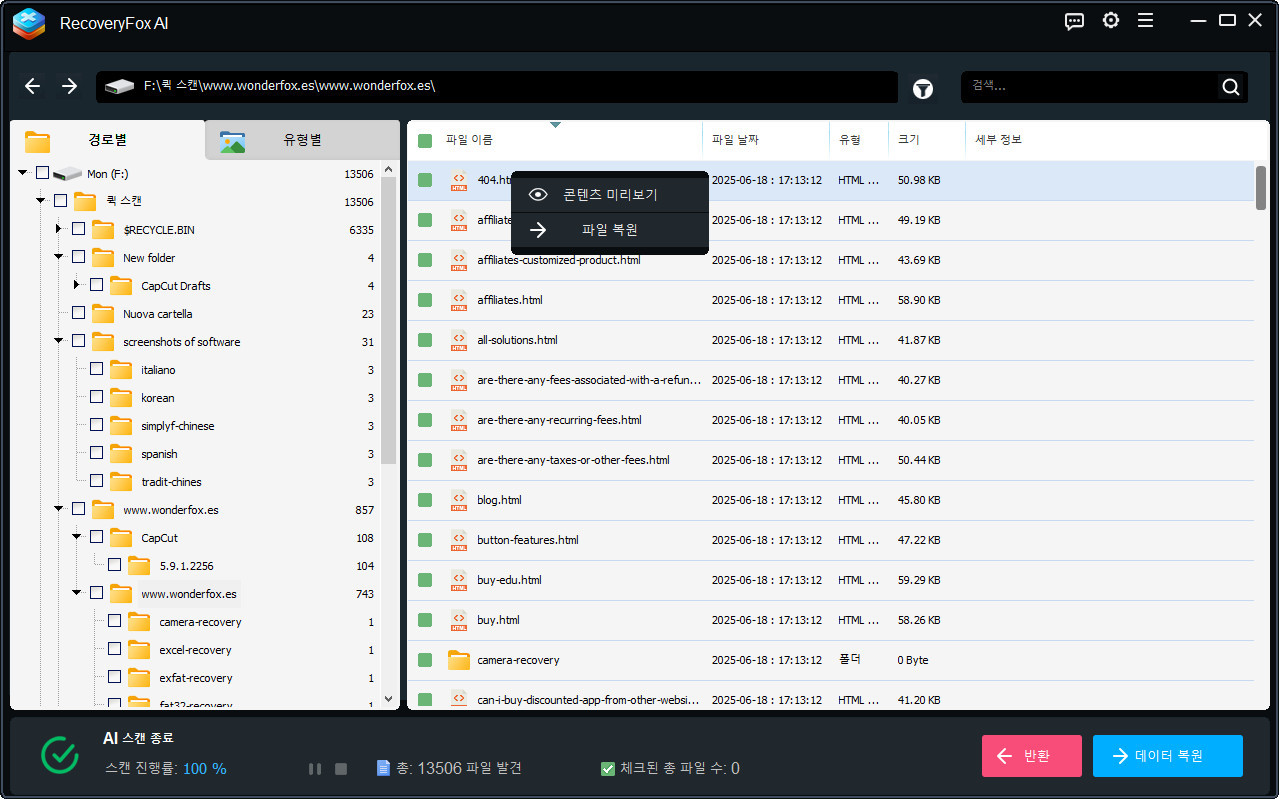This screenshot has height=799, width=1279.
Task: Toggle the checkbox for blog.html
Action: [425, 500]
